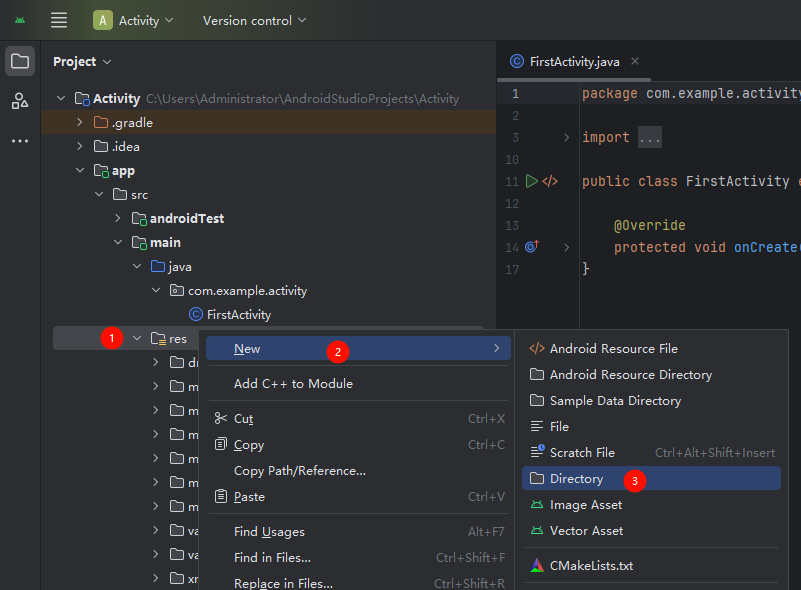
Task: Select the com.example.activity package
Action: pyautogui.click(x=247, y=291)
